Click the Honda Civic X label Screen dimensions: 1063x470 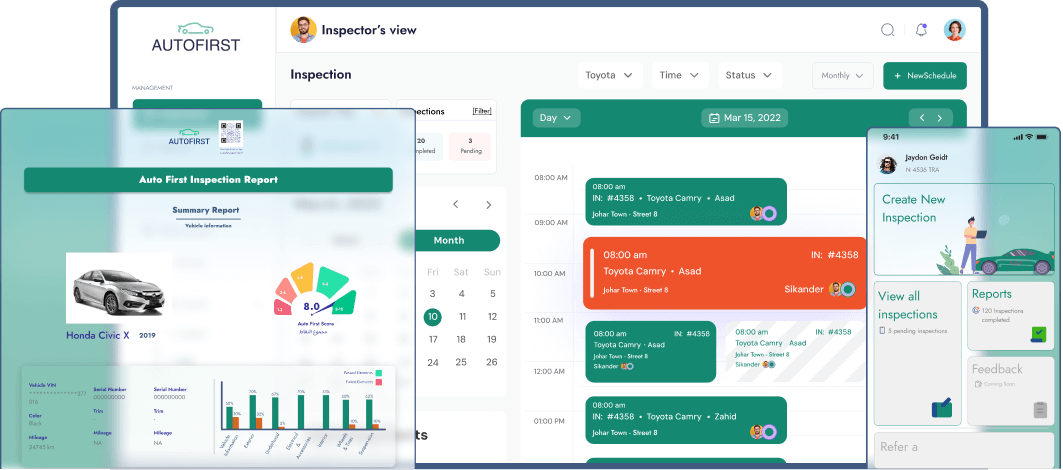(98, 335)
